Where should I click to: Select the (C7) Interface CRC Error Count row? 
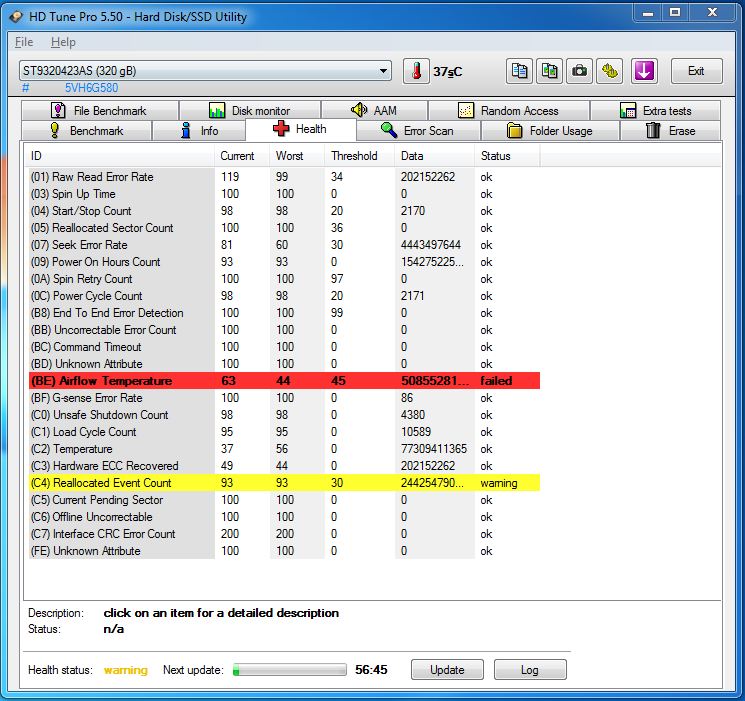284,534
